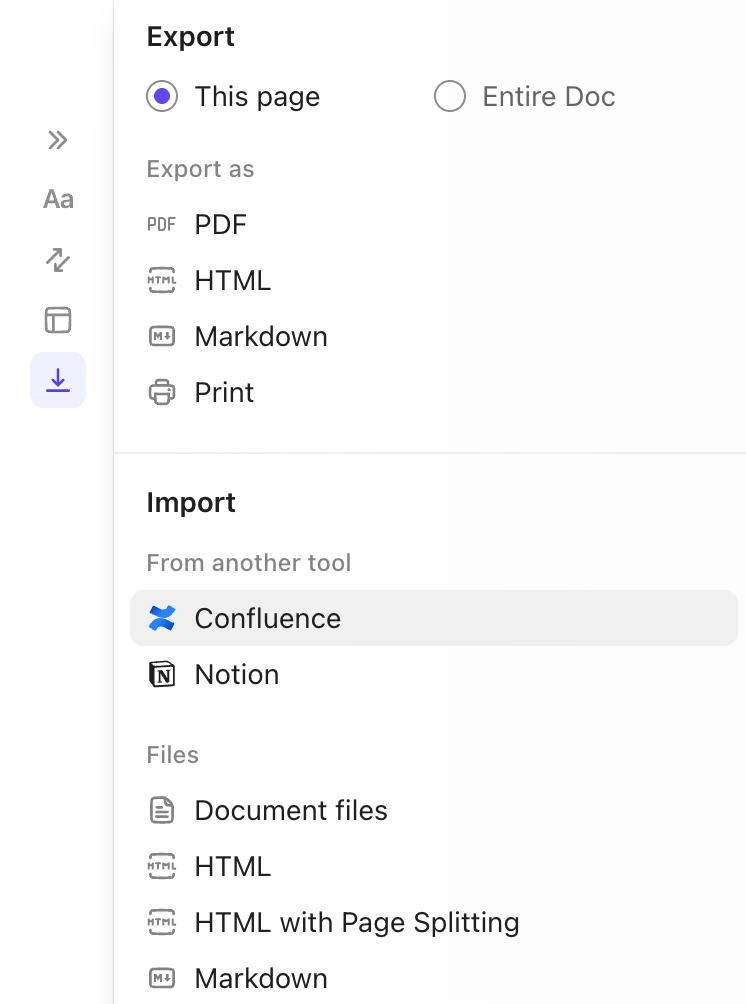Open the Aa text style panel
This screenshot has width=746, height=1004.
click(57, 198)
